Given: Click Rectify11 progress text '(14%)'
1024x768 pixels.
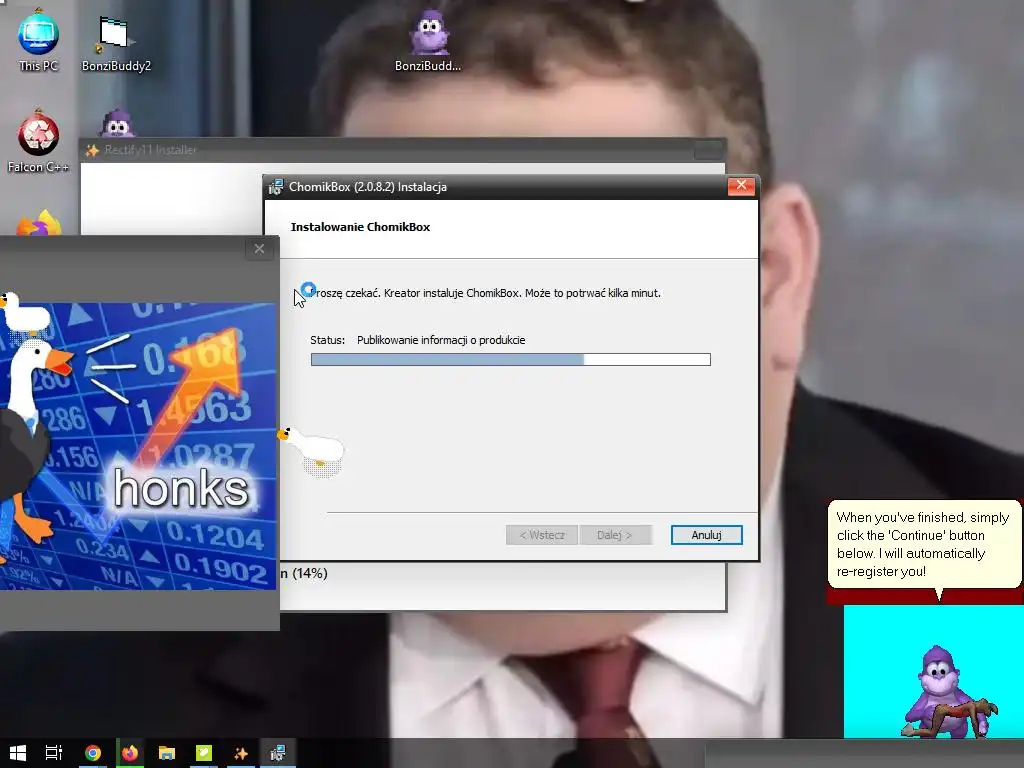Looking at the screenshot, I should pyautogui.click(x=310, y=573).
